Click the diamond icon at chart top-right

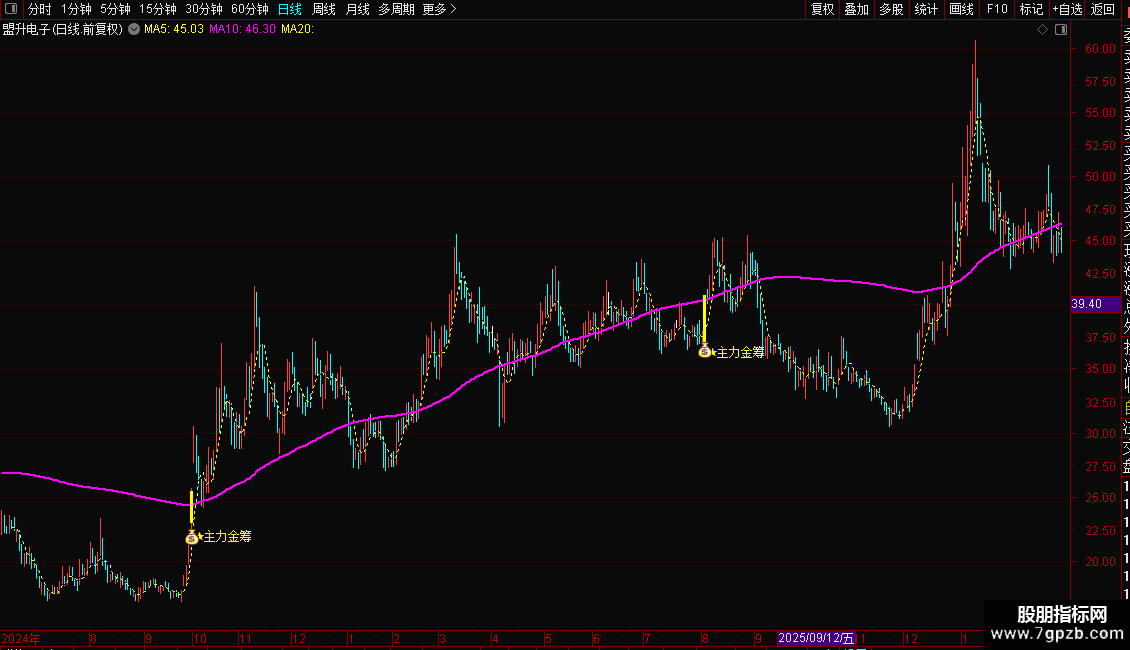[x=1042, y=29]
